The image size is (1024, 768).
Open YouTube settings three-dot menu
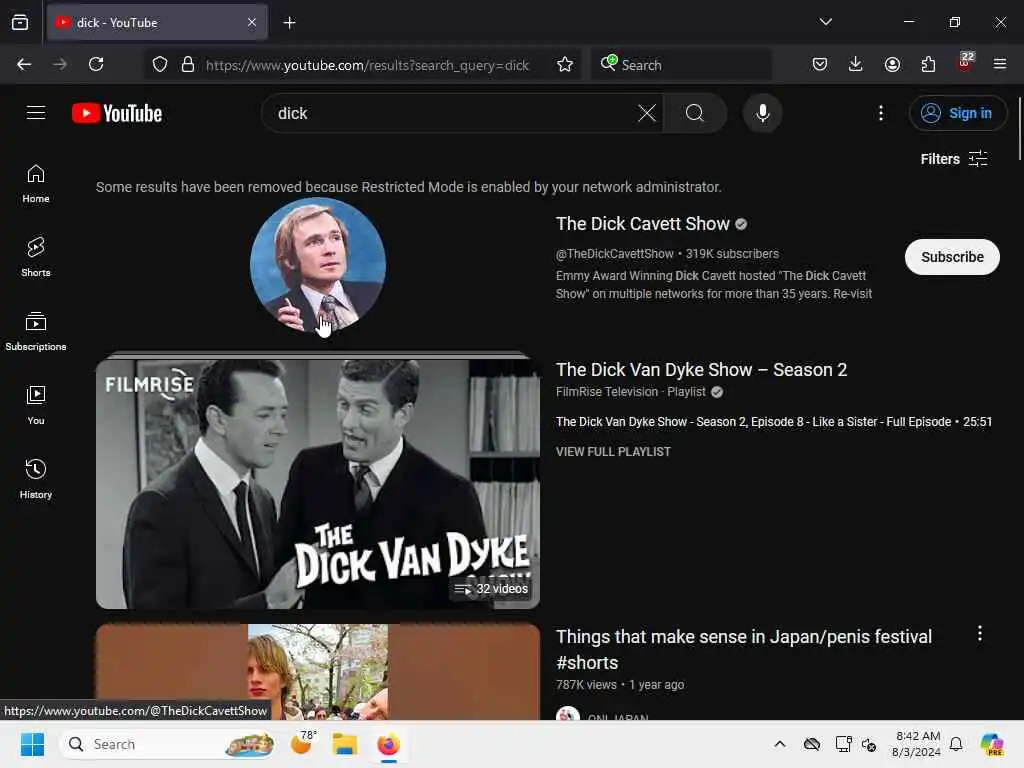(x=881, y=113)
